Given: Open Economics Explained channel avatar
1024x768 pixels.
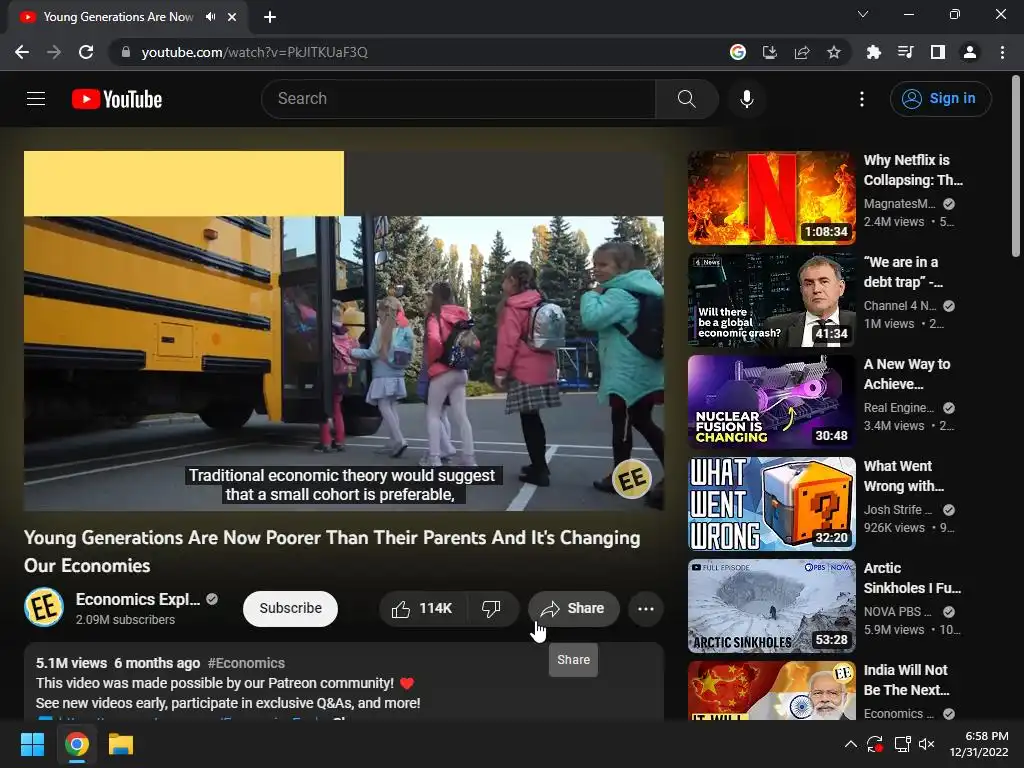Looking at the screenshot, I should click(x=44, y=607).
